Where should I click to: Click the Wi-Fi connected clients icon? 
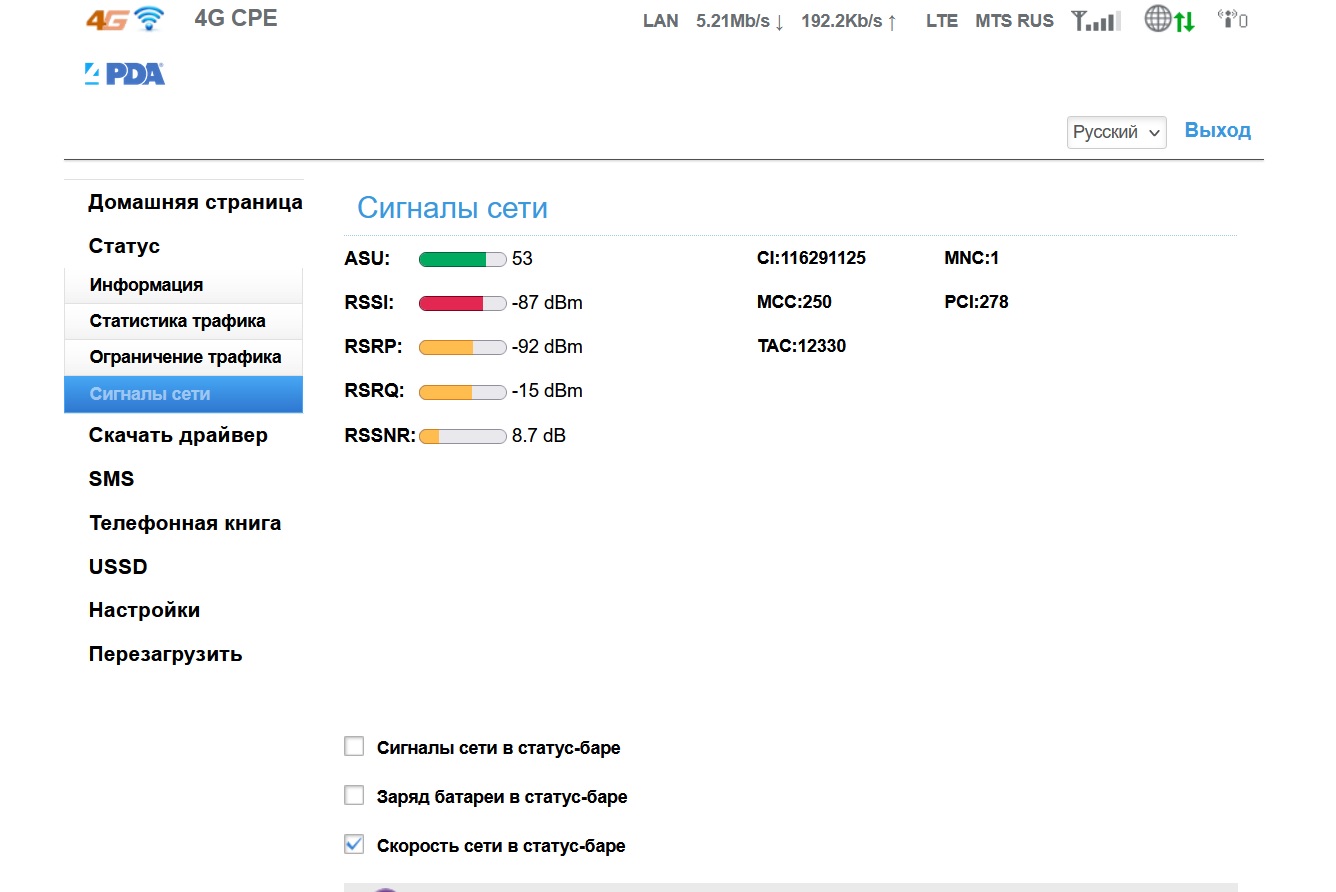(1232, 20)
